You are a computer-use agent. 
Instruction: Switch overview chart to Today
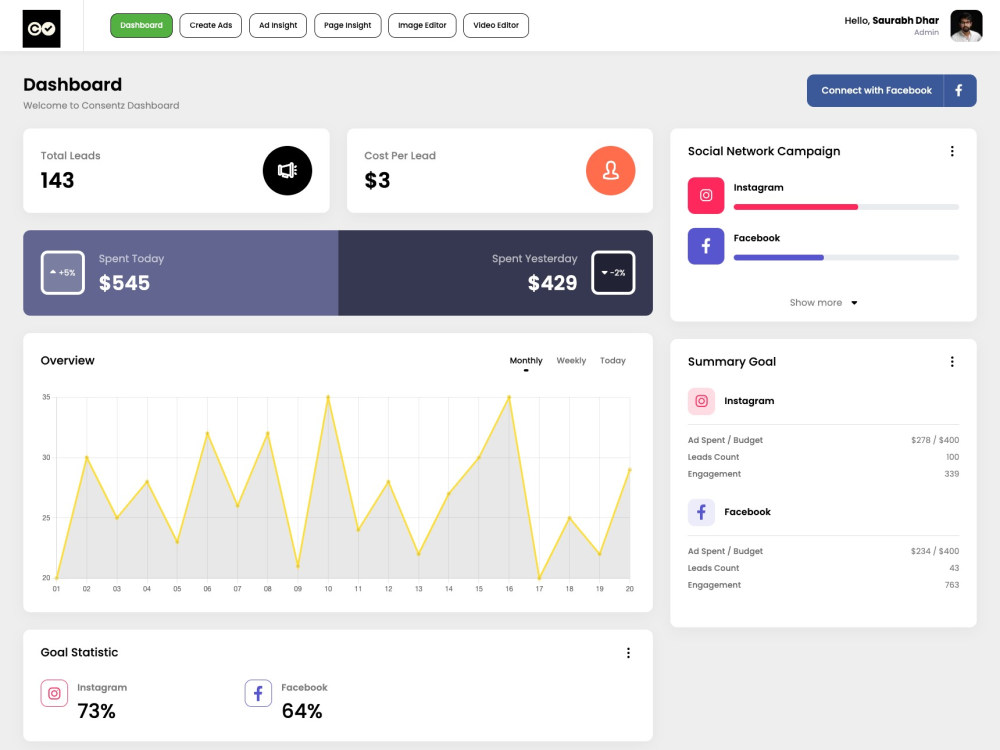[613, 361]
